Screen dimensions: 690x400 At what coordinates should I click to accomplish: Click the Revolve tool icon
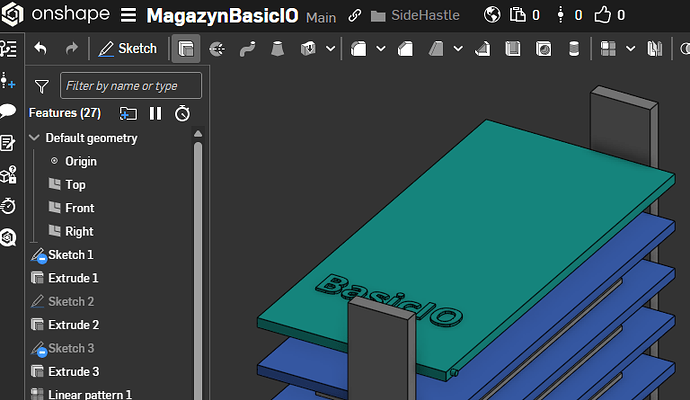tap(216, 48)
